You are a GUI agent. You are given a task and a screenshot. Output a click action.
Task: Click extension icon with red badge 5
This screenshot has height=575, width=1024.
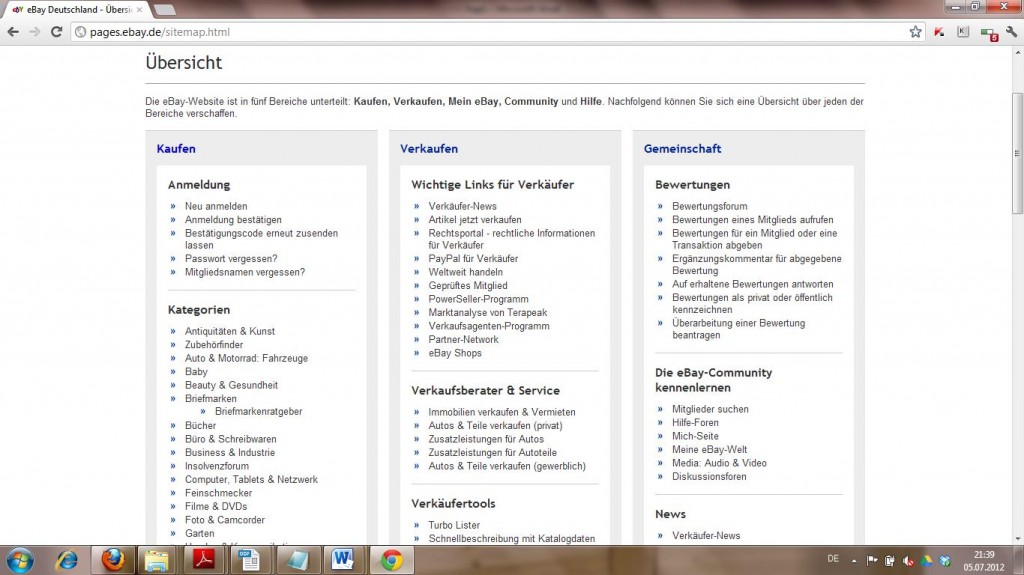tap(989, 33)
